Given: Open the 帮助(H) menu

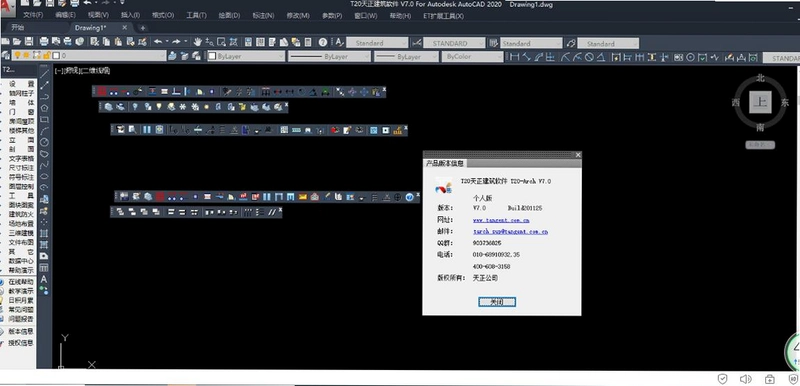Looking at the screenshot, I should [400, 15].
